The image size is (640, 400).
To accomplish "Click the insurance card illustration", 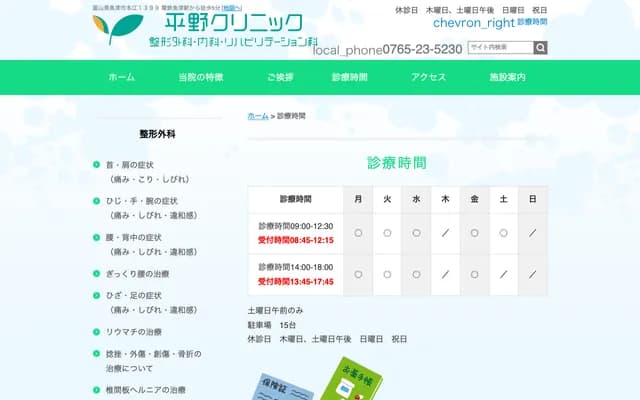I will [282, 387].
